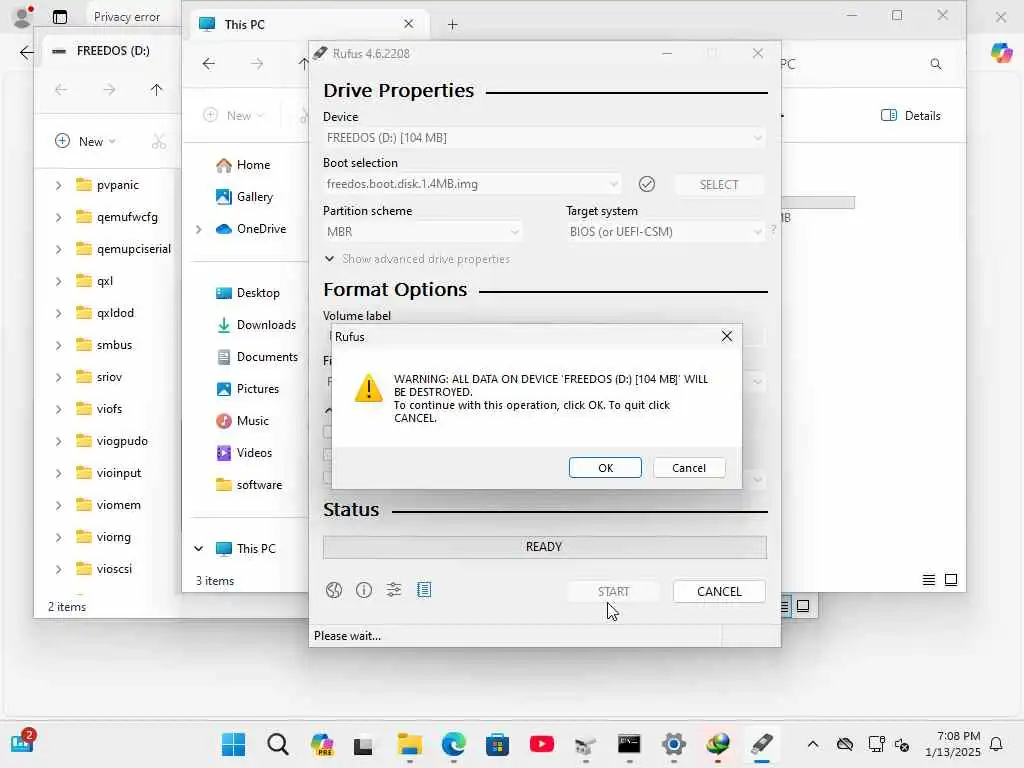Click the boot image checksum checkmark icon
The height and width of the screenshot is (768, 1024).
coord(647,184)
